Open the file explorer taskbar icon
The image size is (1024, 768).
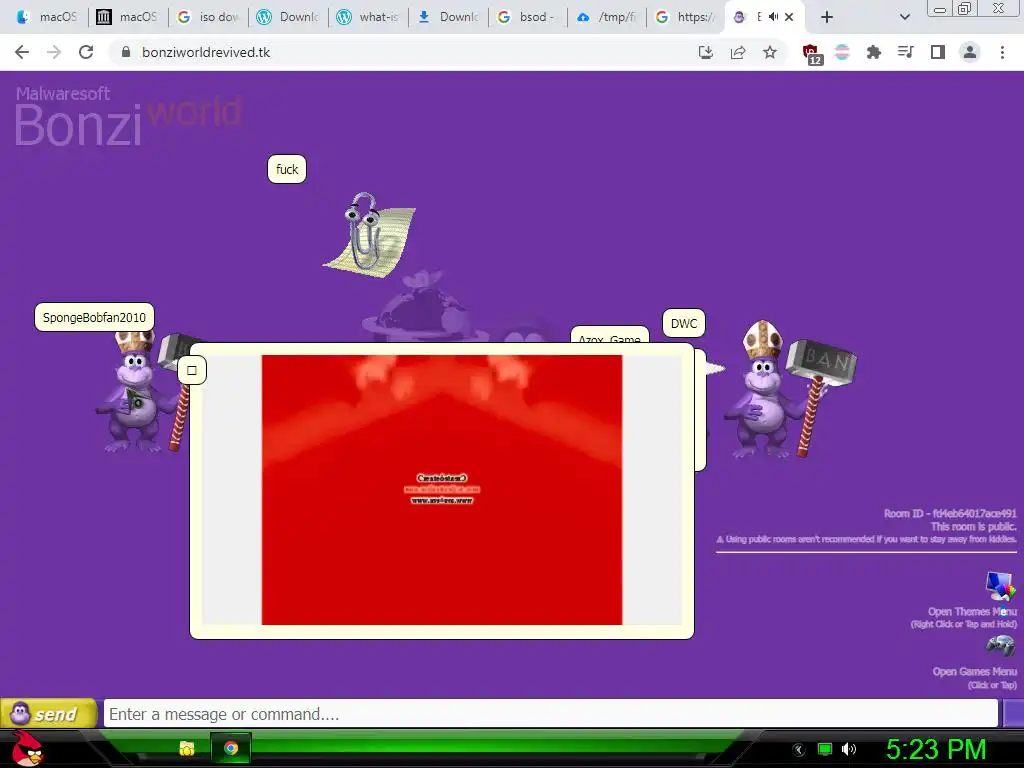(x=187, y=748)
